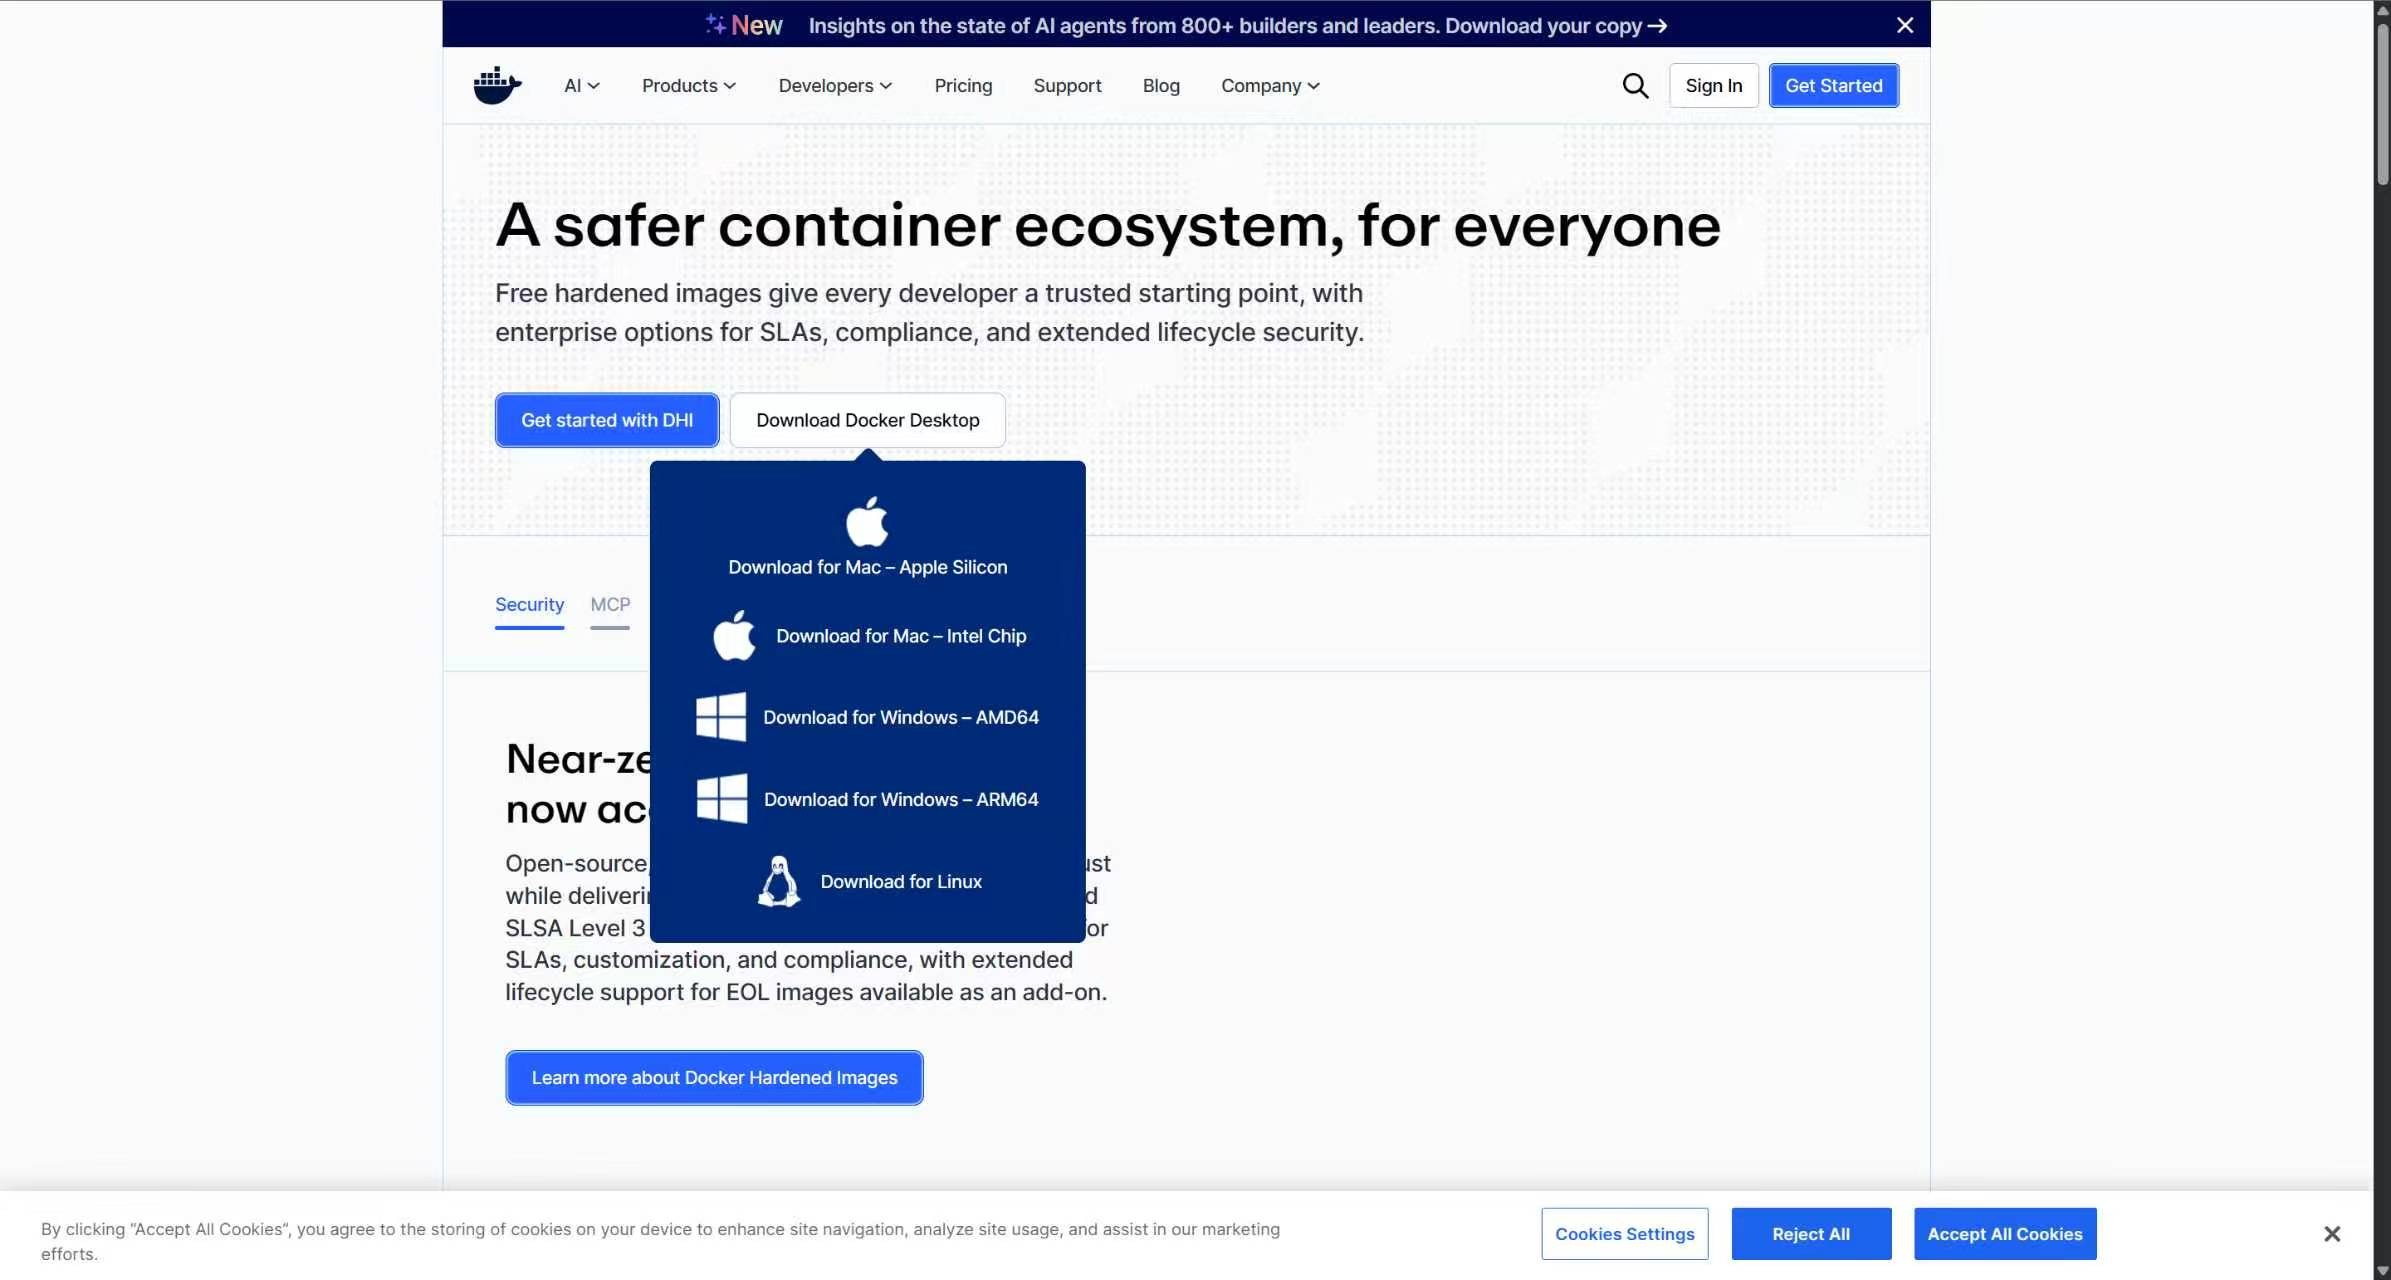This screenshot has height=1280, width=2391.
Task: Click the Sign In button
Action: click(x=1714, y=86)
